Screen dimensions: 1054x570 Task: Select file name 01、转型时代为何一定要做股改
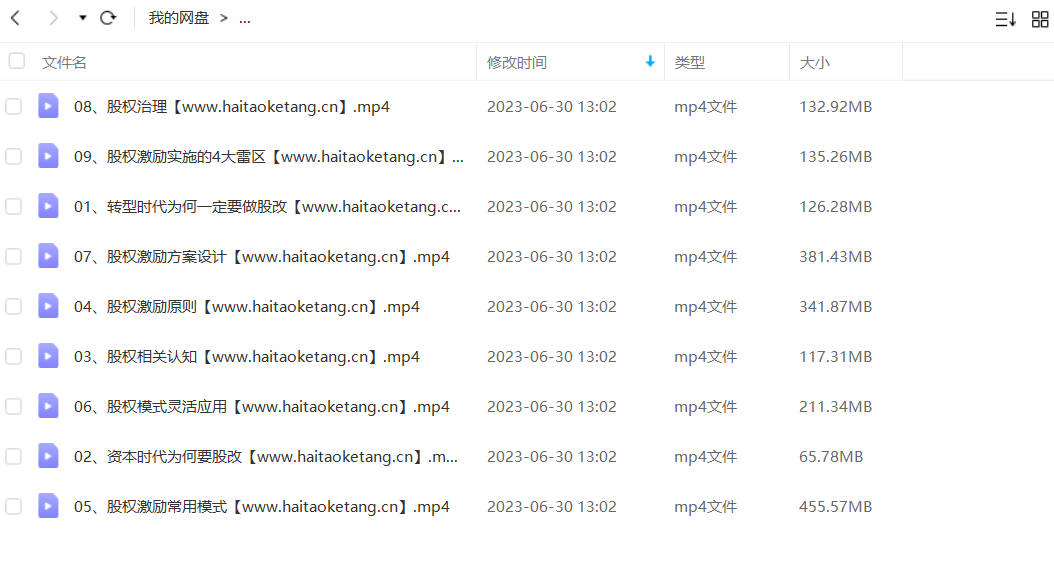coord(268,206)
